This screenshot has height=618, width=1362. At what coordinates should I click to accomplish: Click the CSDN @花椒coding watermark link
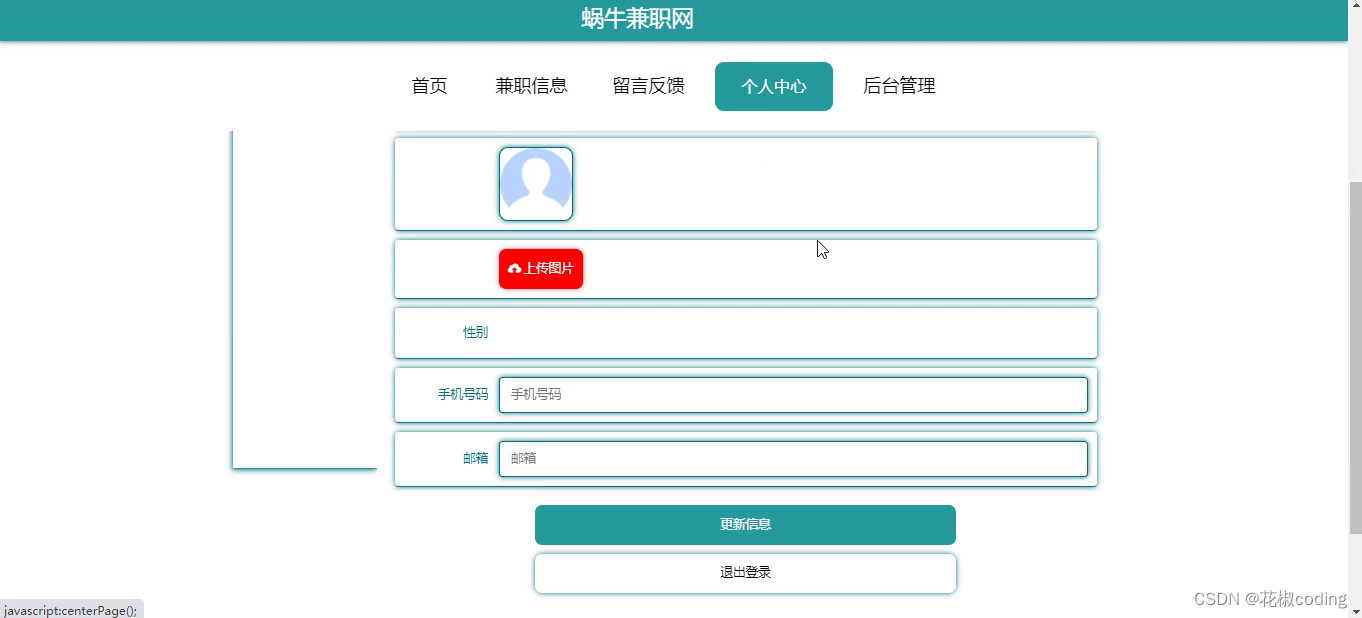1268,599
